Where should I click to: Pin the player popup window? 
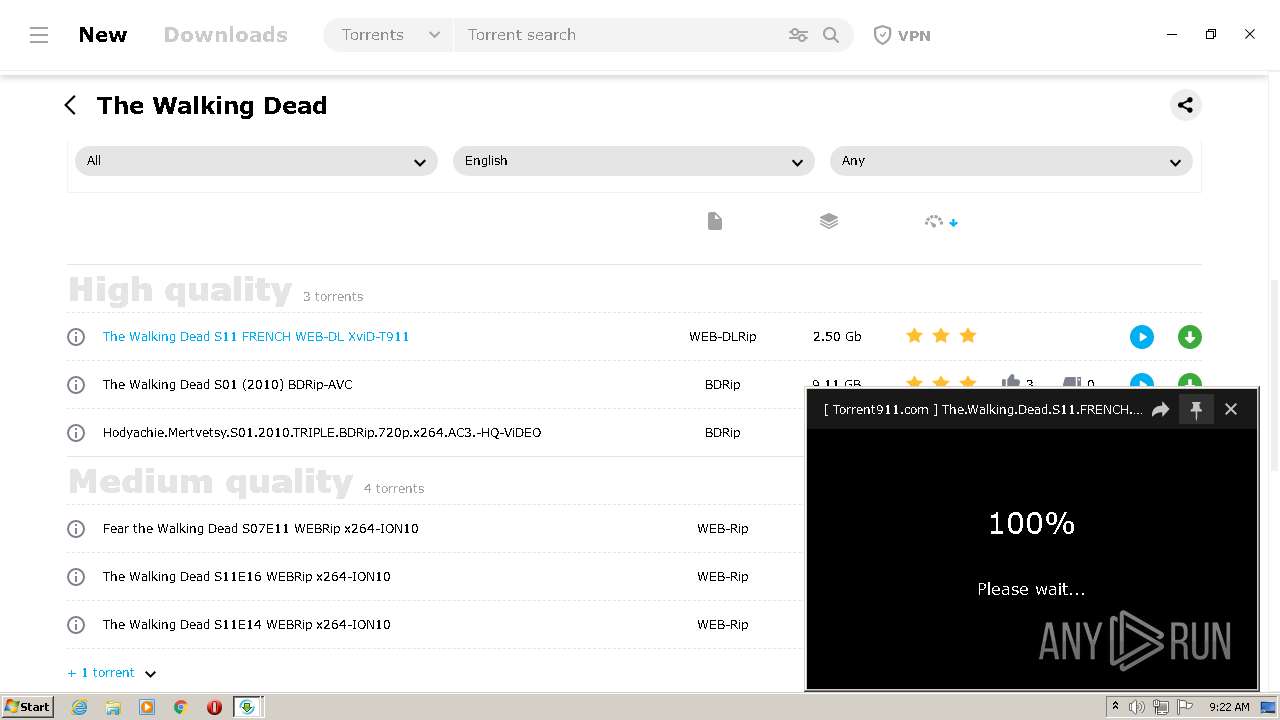pos(1196,409)
